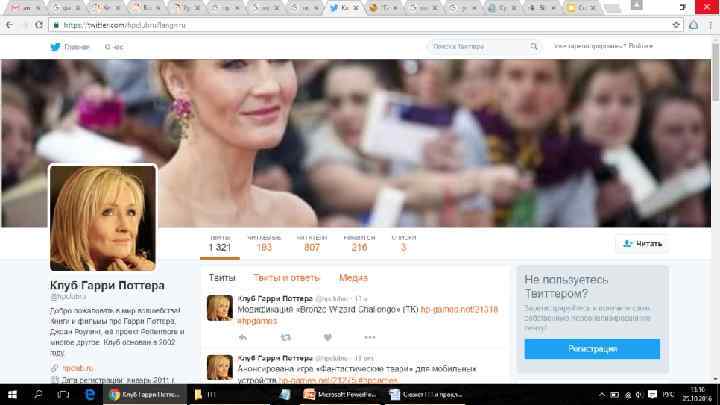Click unlabeled taskbar app icon before PowerPoint

(x=285, y=395)
